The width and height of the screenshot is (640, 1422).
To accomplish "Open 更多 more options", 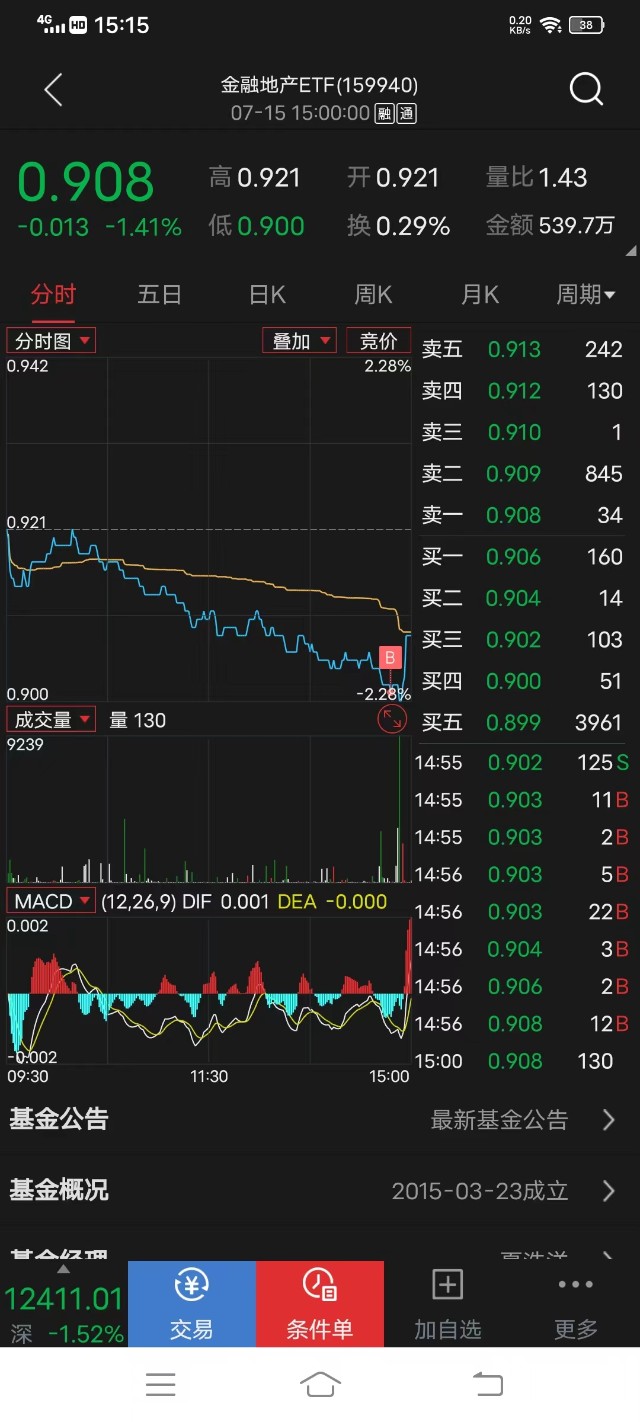I will pos(576,1304).
